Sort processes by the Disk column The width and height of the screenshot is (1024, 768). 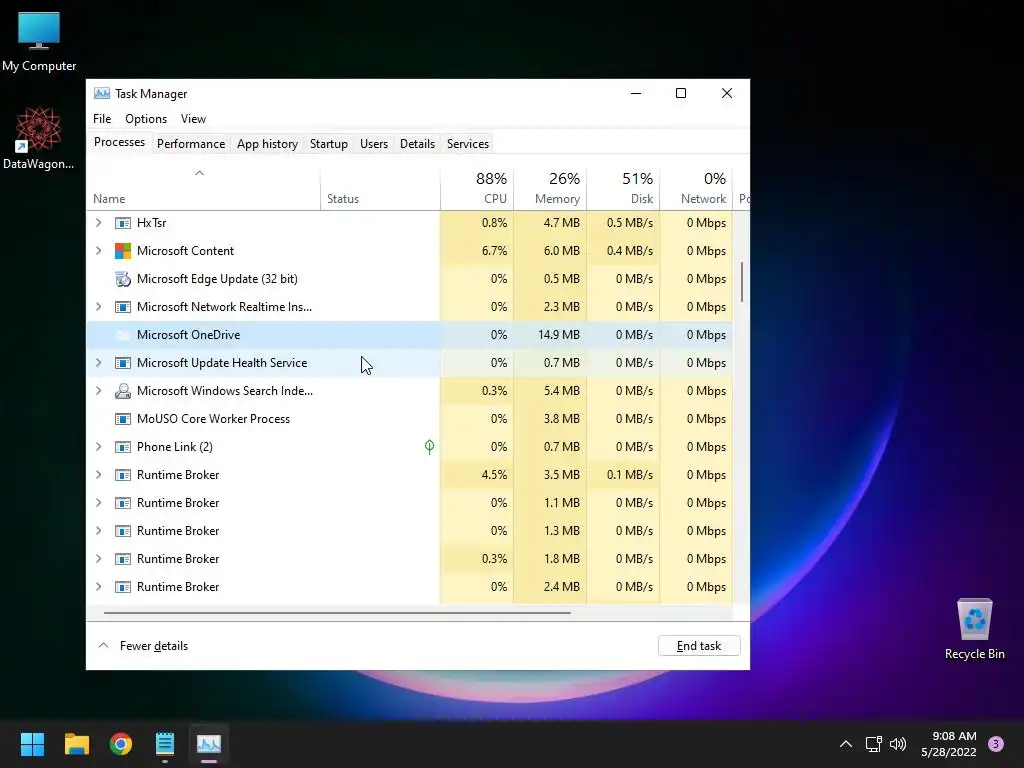624,188
